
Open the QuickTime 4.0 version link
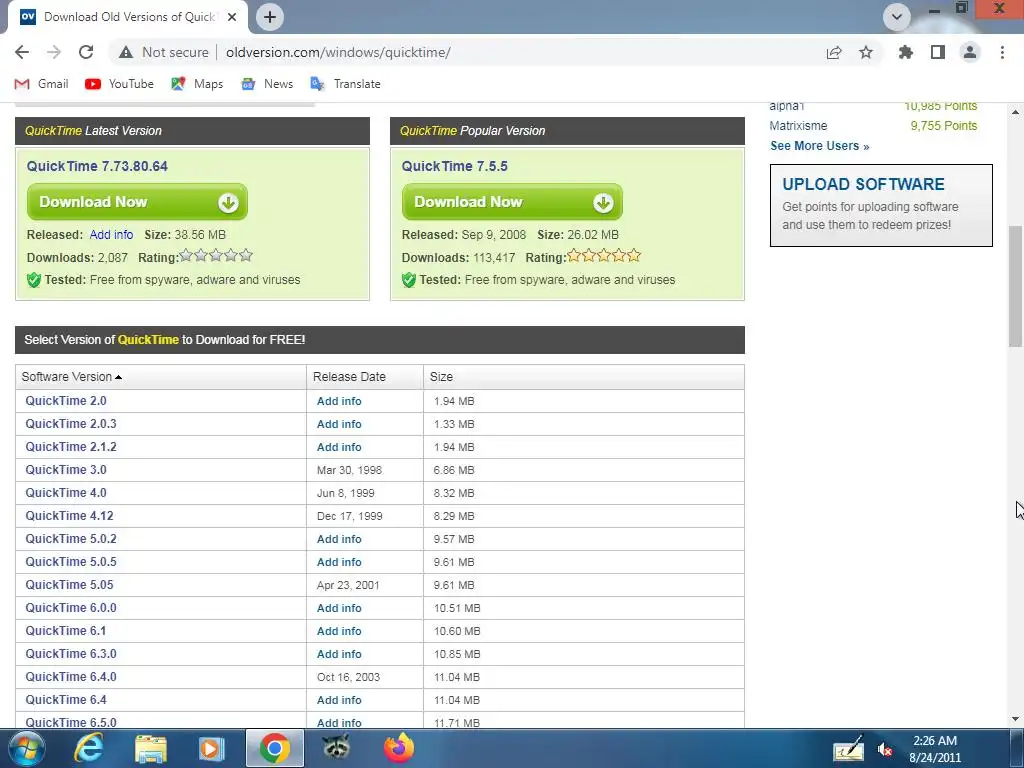66,493
